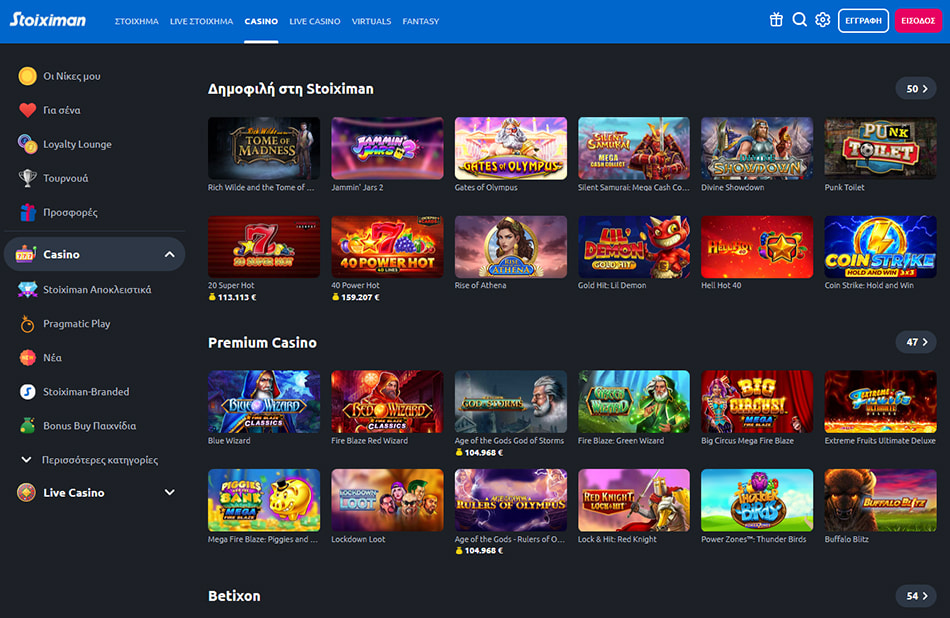Open Blue Wizard game thumbnail

[x=264, y=402]
